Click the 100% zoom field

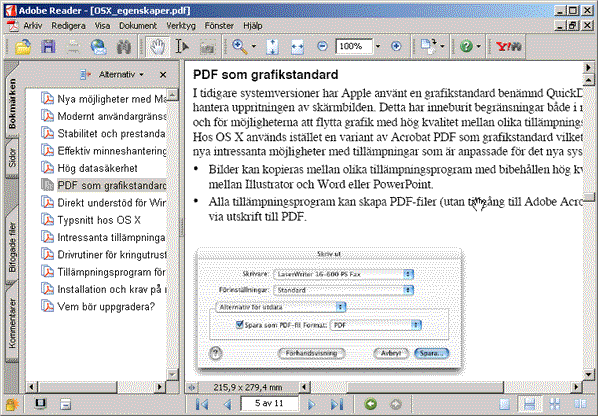click(x=354, y=47)
